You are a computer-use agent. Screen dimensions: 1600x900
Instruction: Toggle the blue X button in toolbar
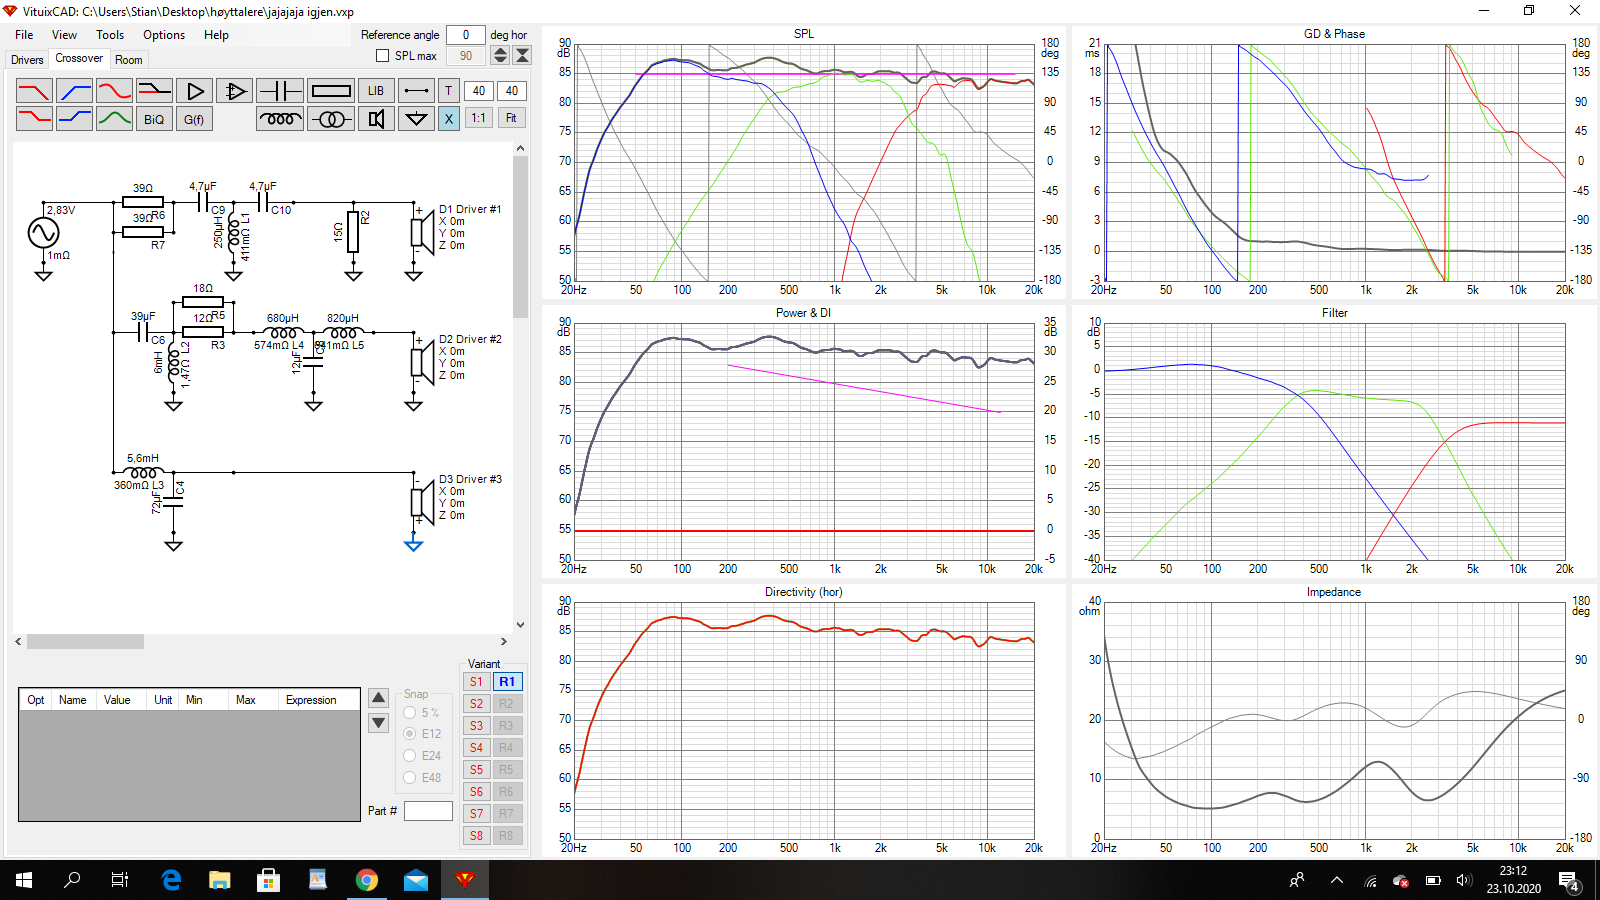point(448,119)
